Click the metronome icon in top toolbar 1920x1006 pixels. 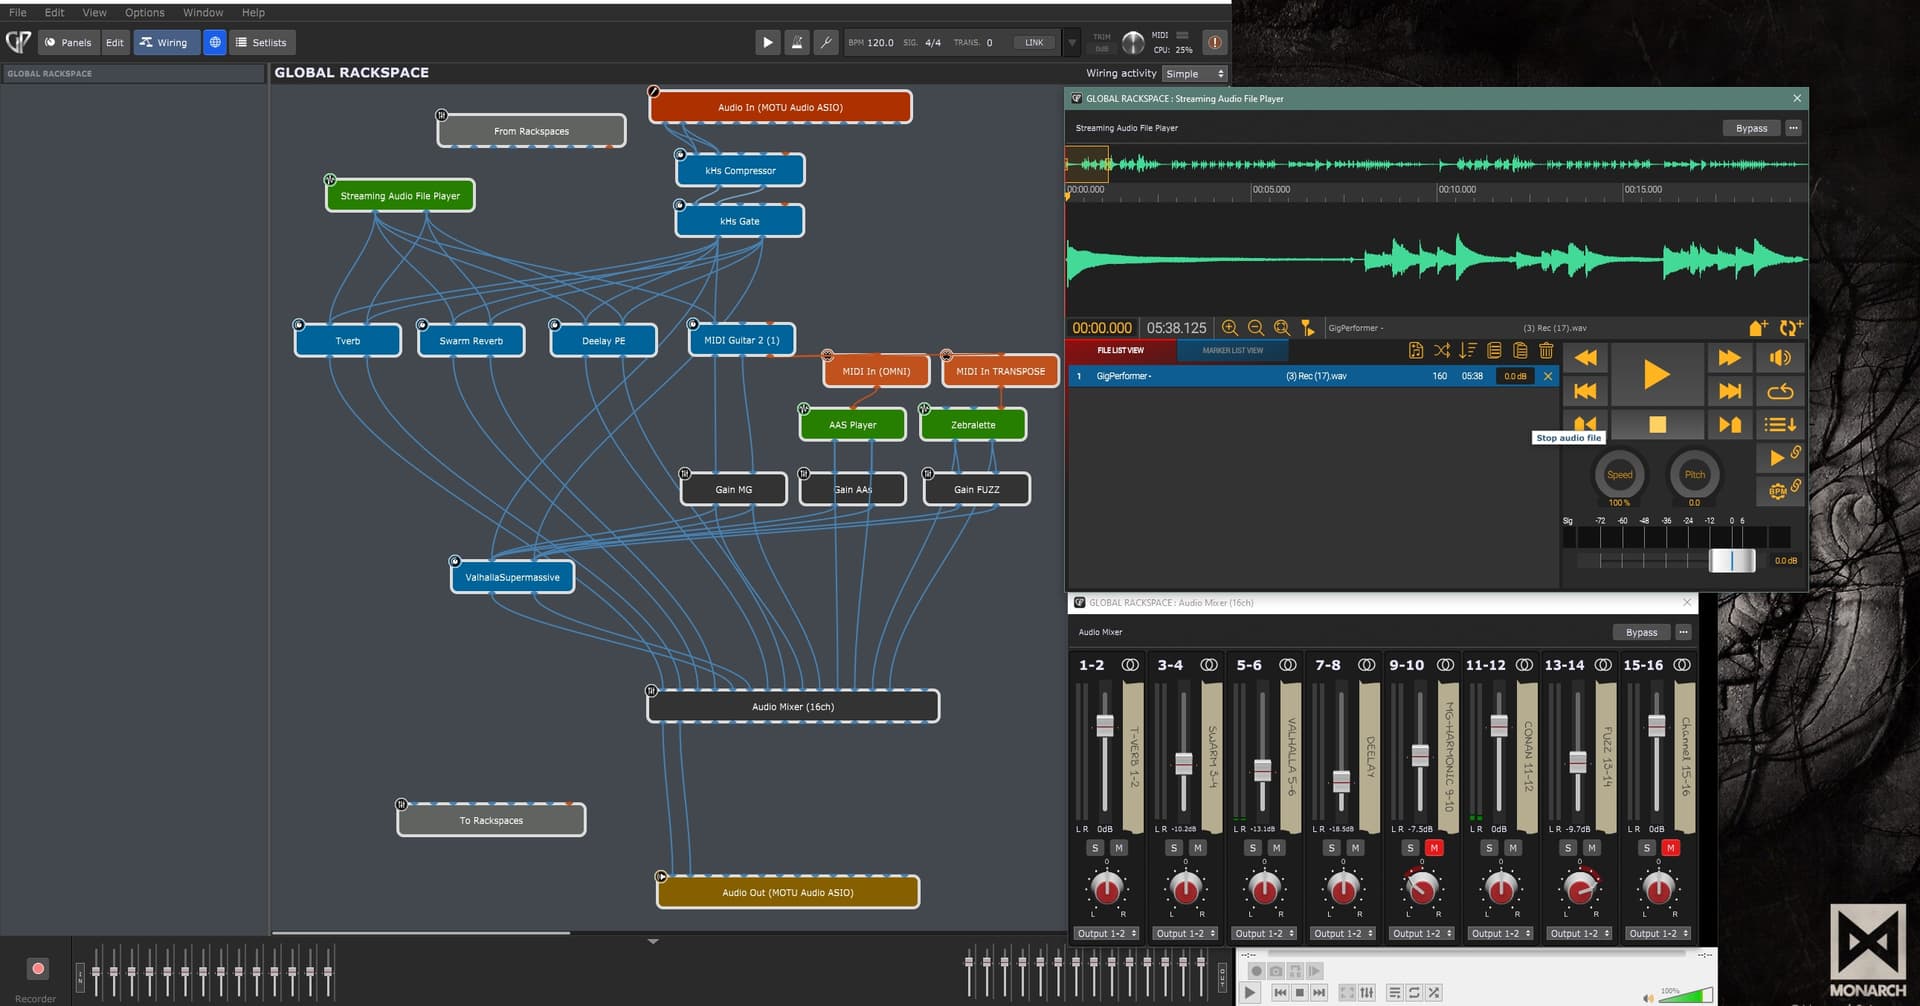797,42
